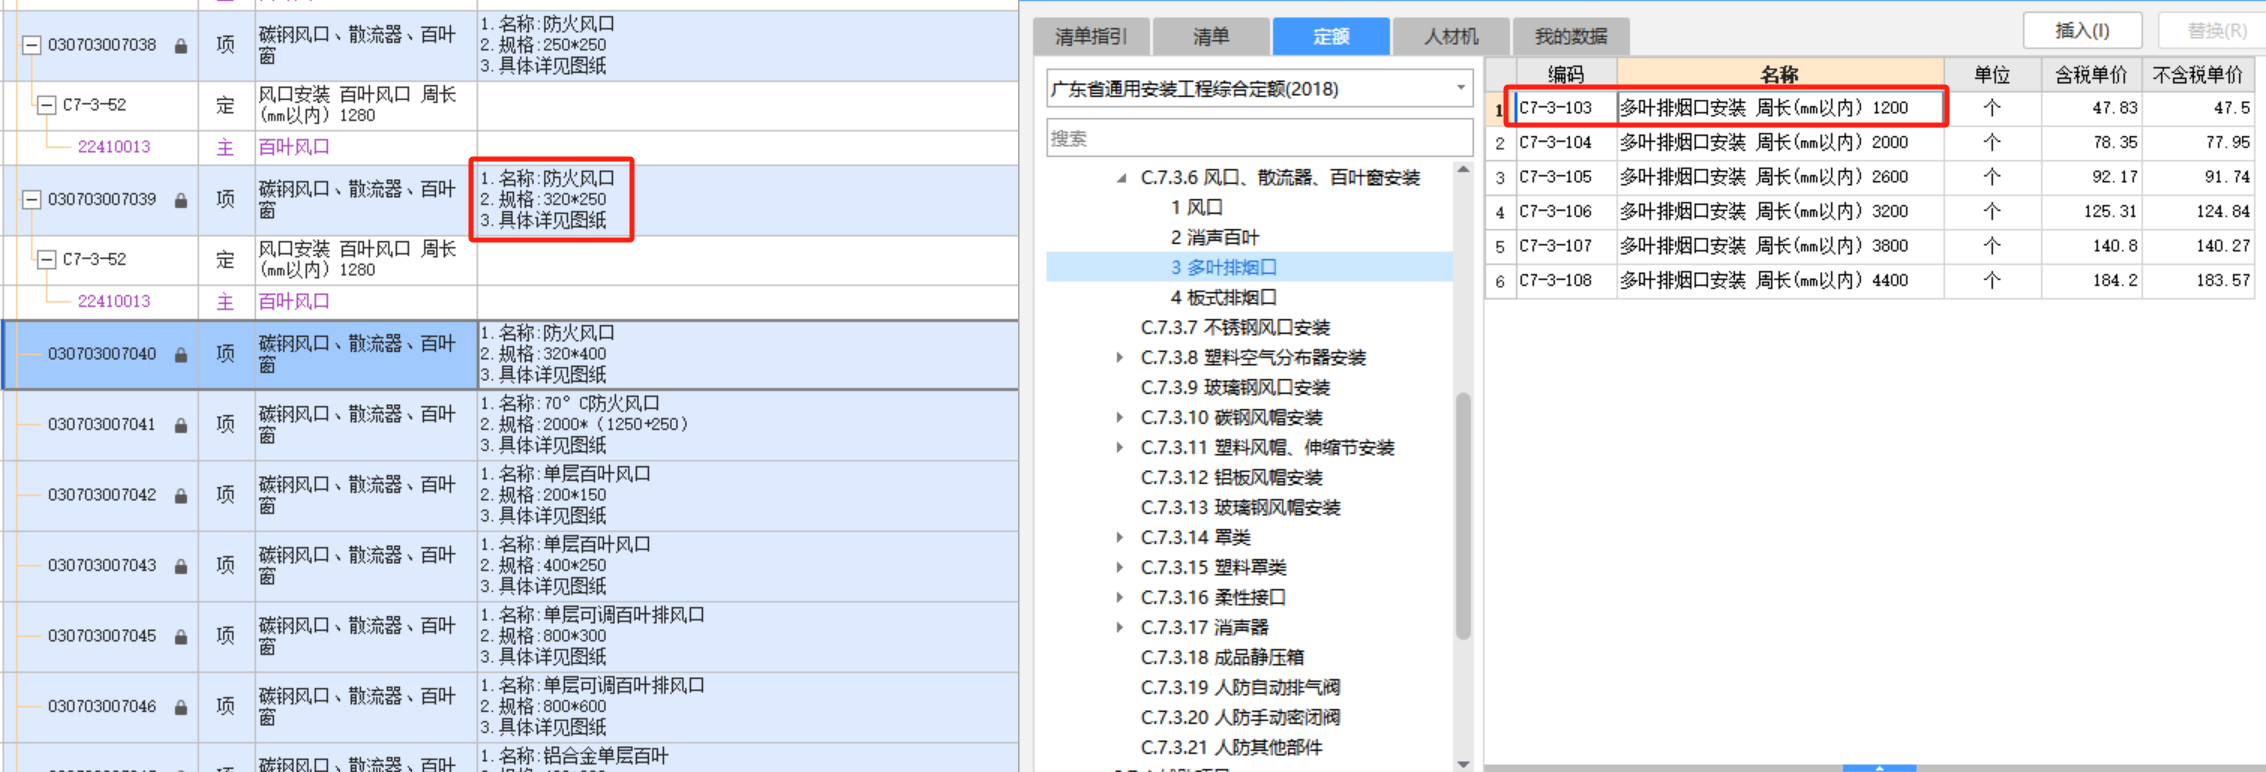
Task: Expand C.7.3.14 罩类 node
Action: [1120, 537]
